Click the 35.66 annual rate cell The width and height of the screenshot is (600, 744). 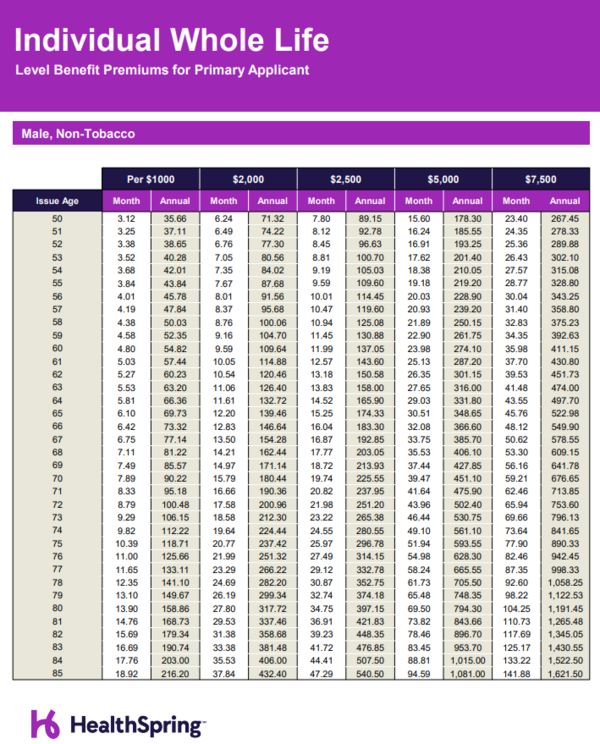175,219
